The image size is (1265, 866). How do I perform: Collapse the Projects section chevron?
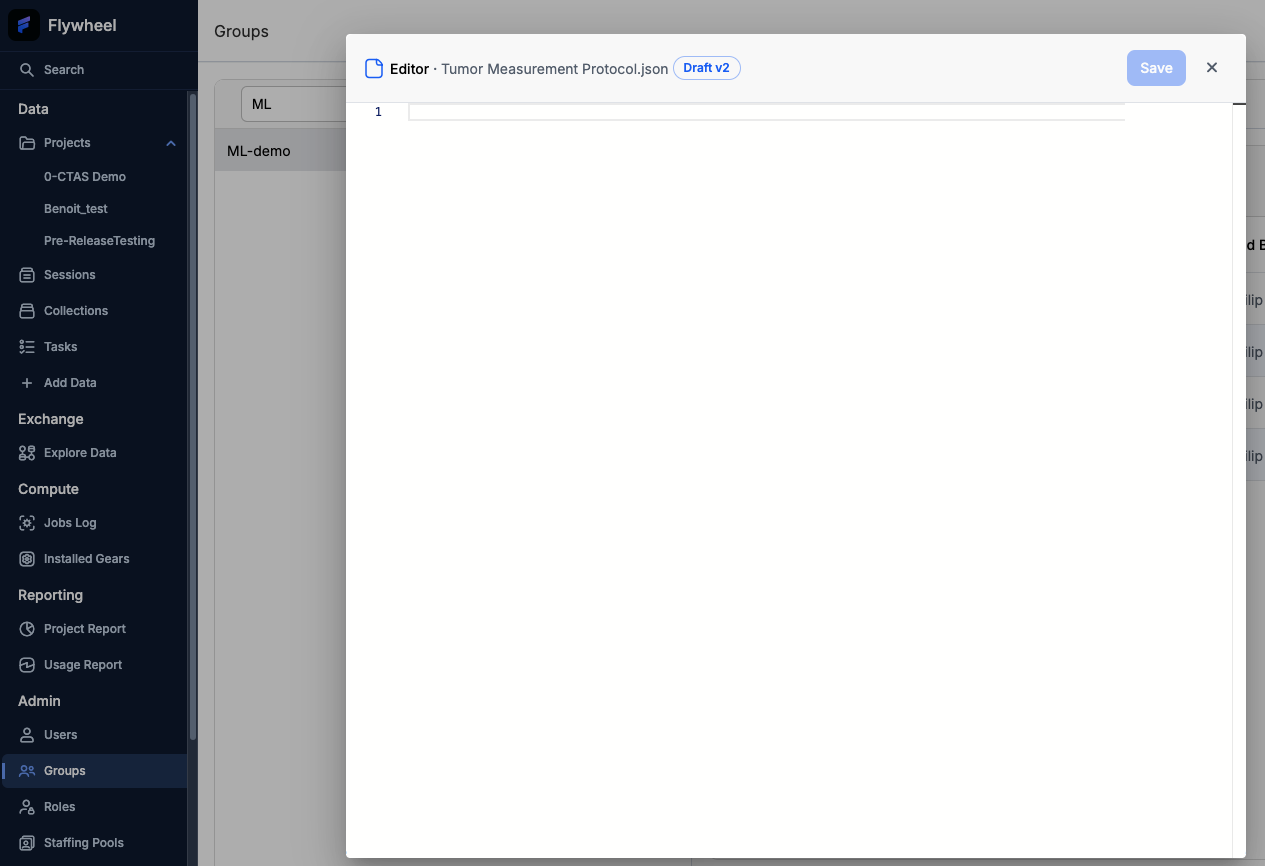[x=170, y=143]
